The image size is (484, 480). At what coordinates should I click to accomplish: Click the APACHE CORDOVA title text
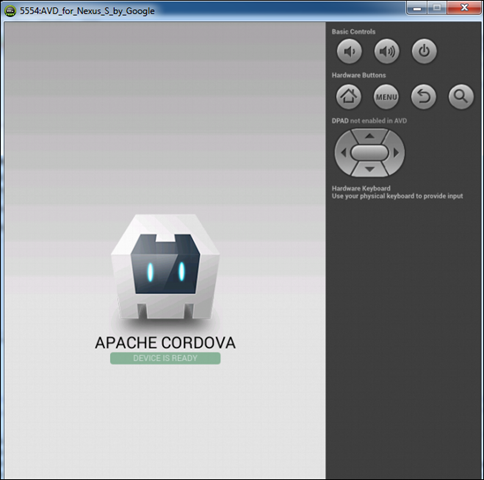(165, 343)
